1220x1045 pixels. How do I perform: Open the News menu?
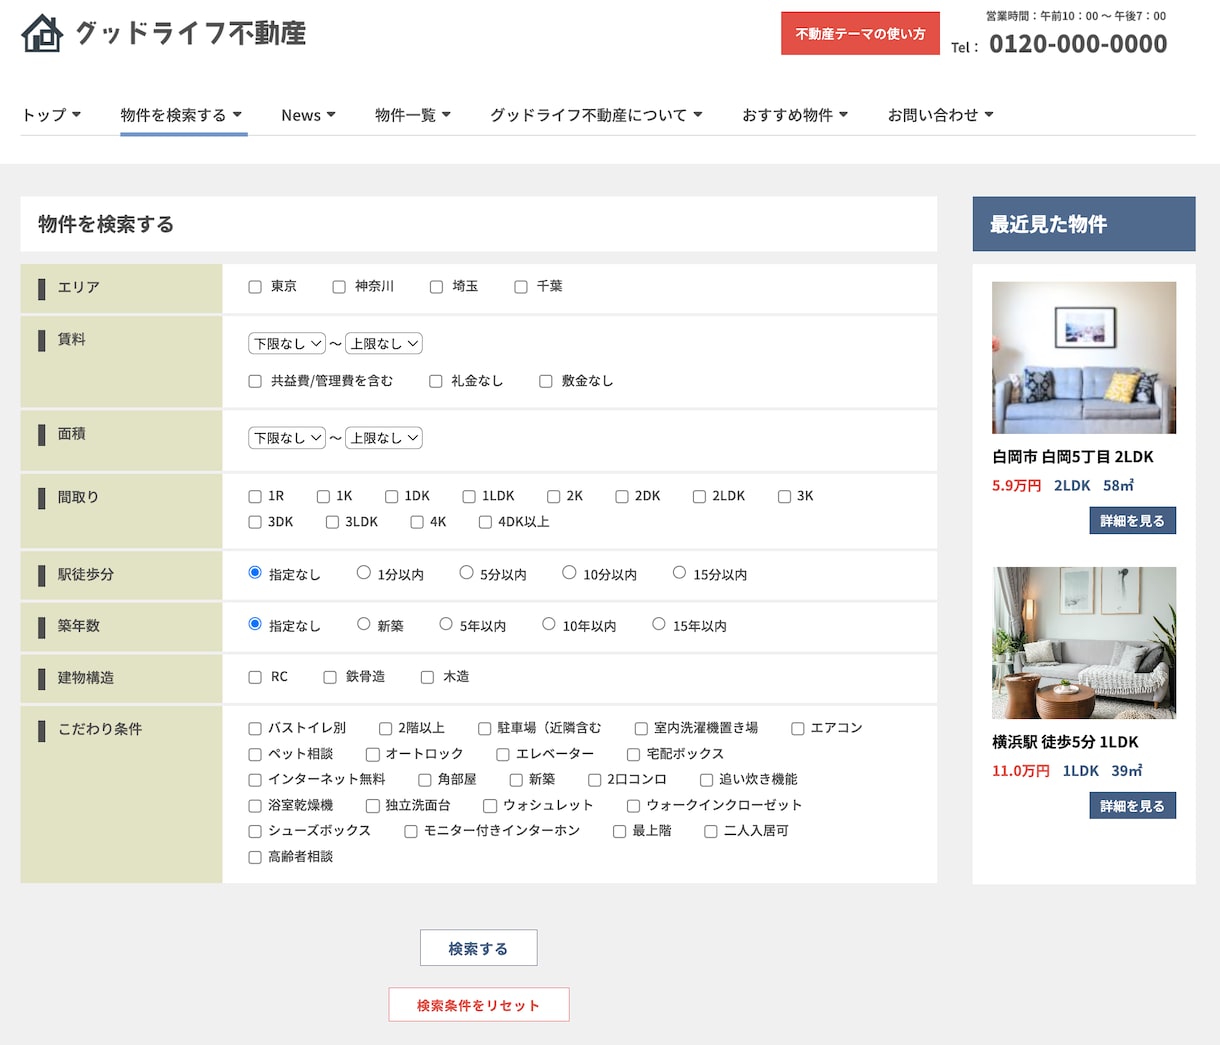point(309,115)
